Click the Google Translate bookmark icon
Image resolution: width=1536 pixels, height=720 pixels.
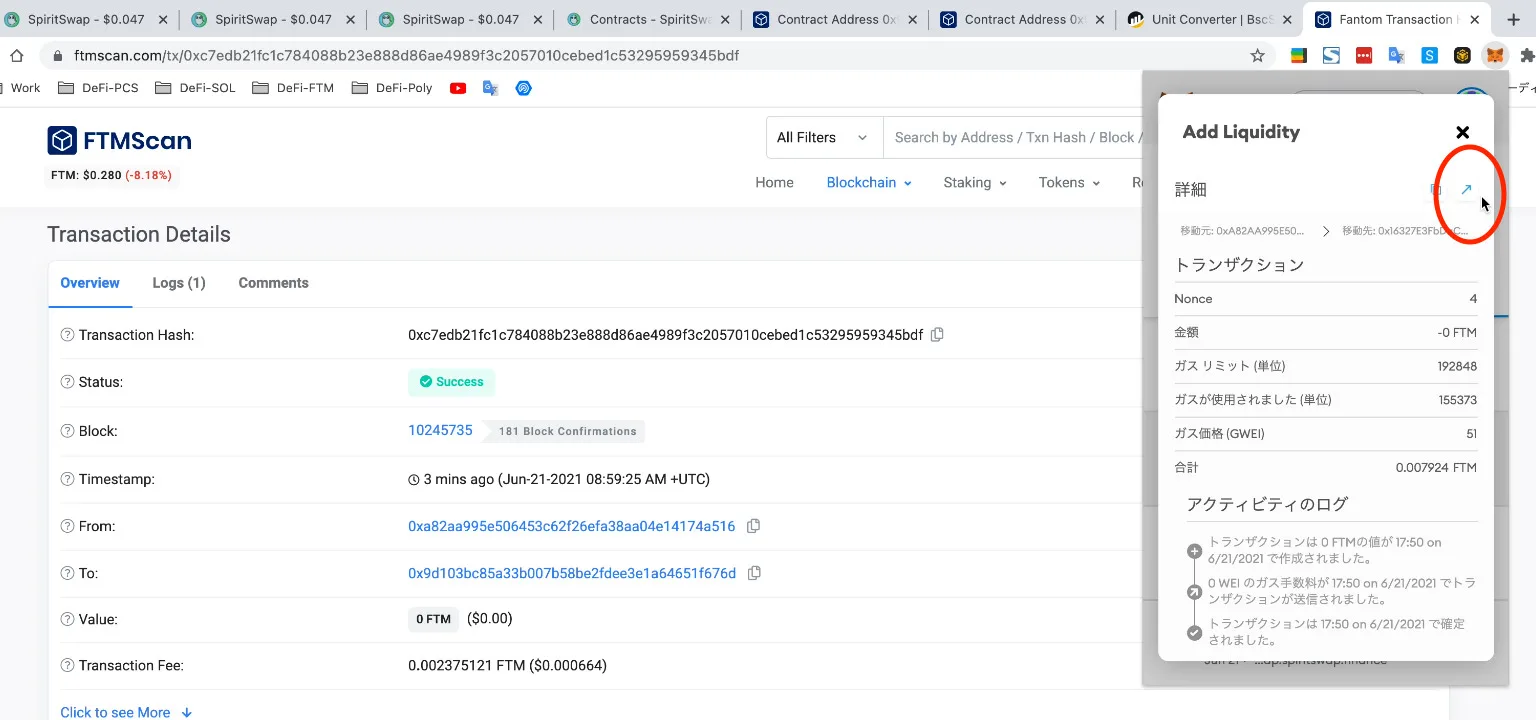click(490, 88)
